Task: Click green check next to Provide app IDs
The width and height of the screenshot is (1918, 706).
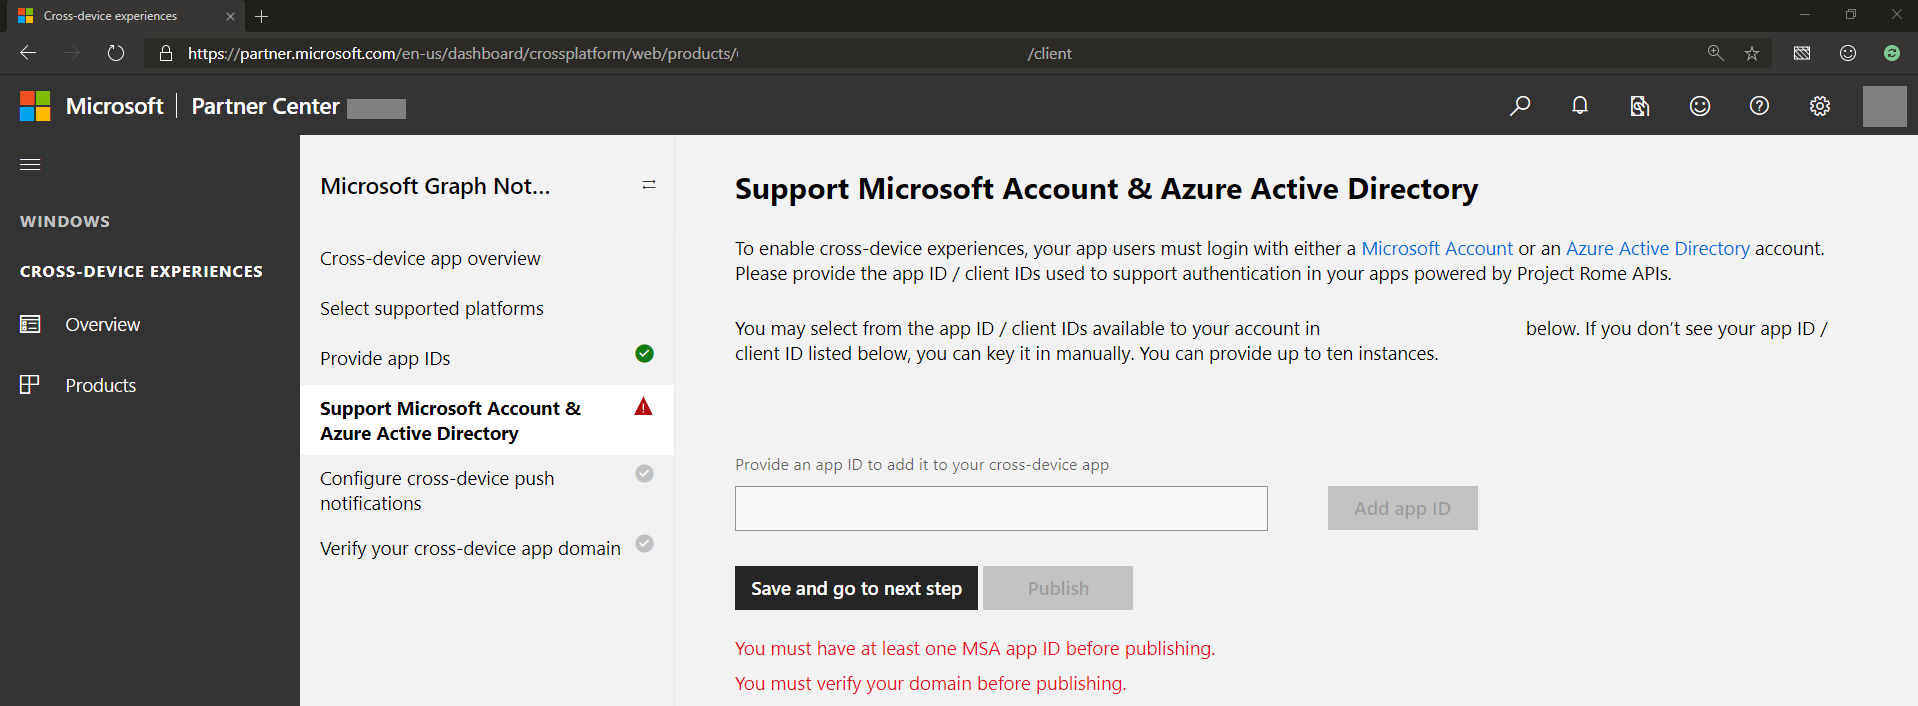Action: pos(645,353)
